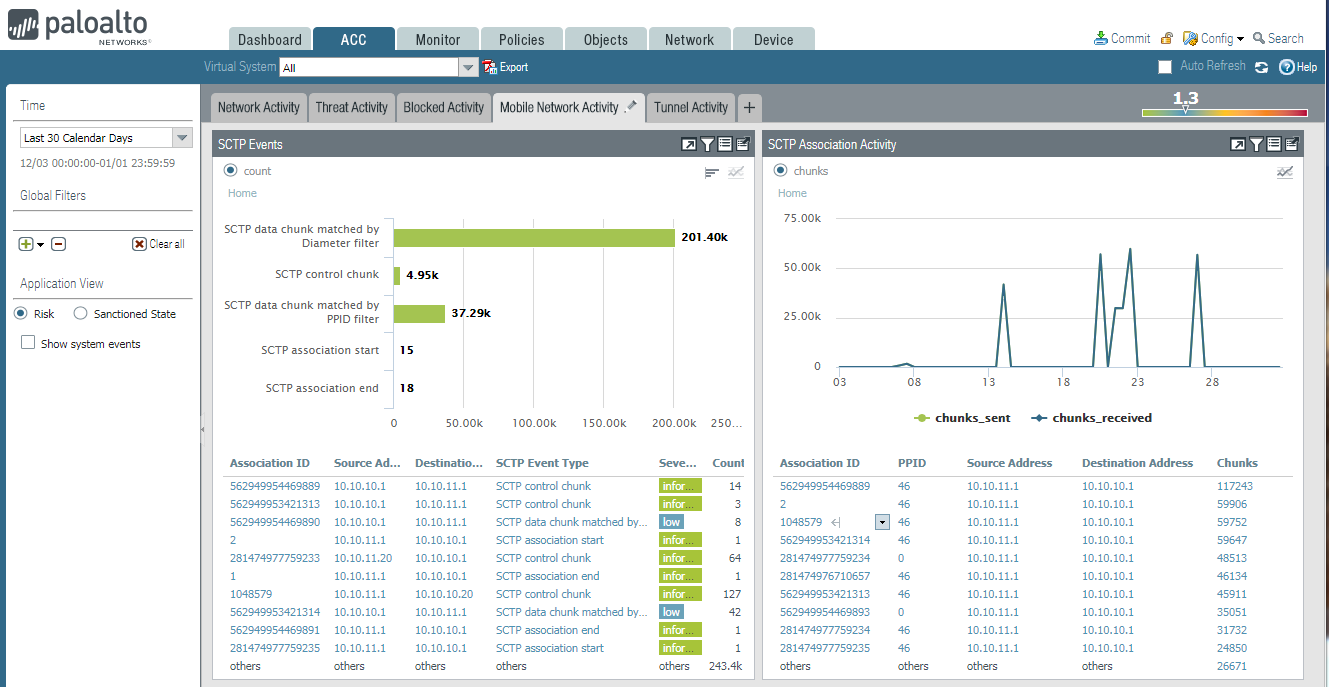Add a new ACC tab with plus

pos(749,108)
